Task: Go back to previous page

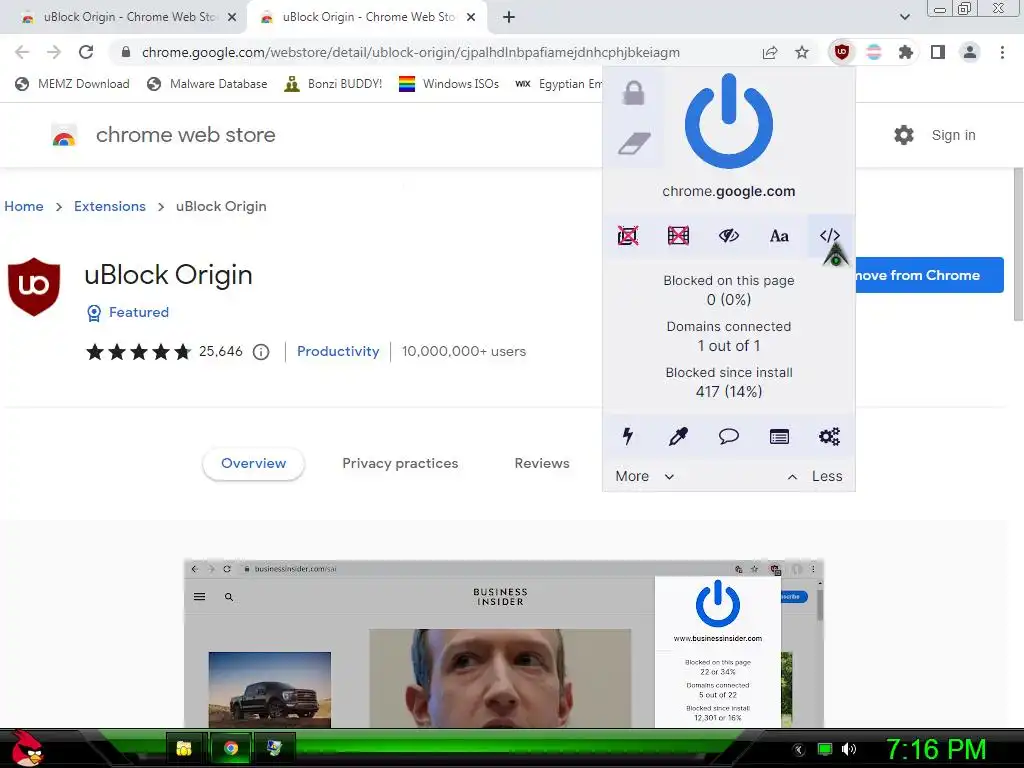Action: coord(22,52)
